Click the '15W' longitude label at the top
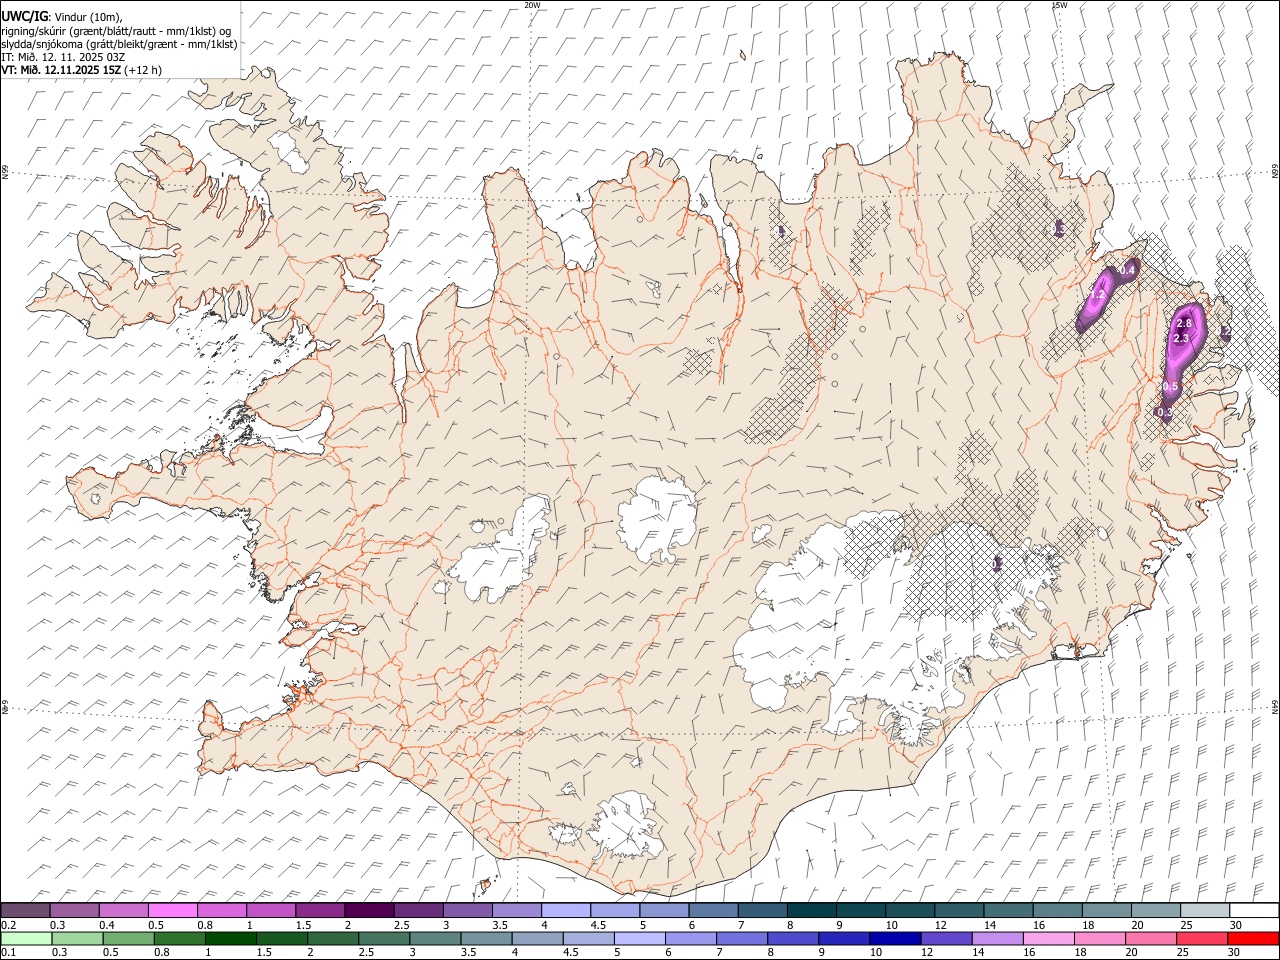 click(x=1059, y=5)
